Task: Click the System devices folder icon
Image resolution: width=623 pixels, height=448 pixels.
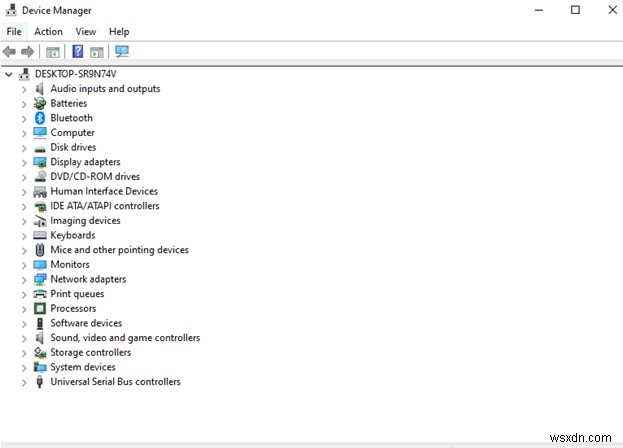Action: (x=40, y=367)
